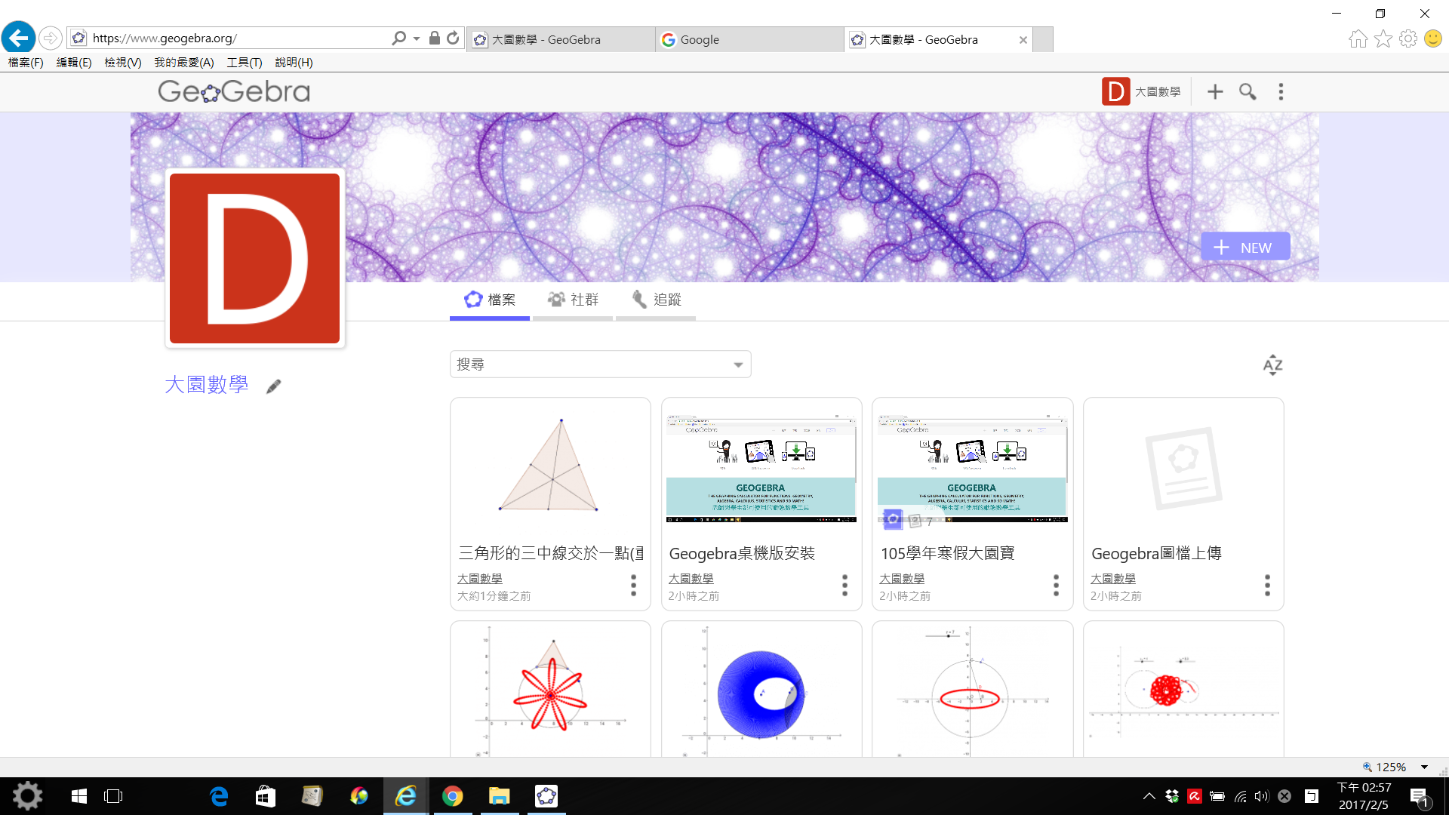
Task: Close the active 大園數學 - GeoGebra tab
Action: coord(1023,40)
